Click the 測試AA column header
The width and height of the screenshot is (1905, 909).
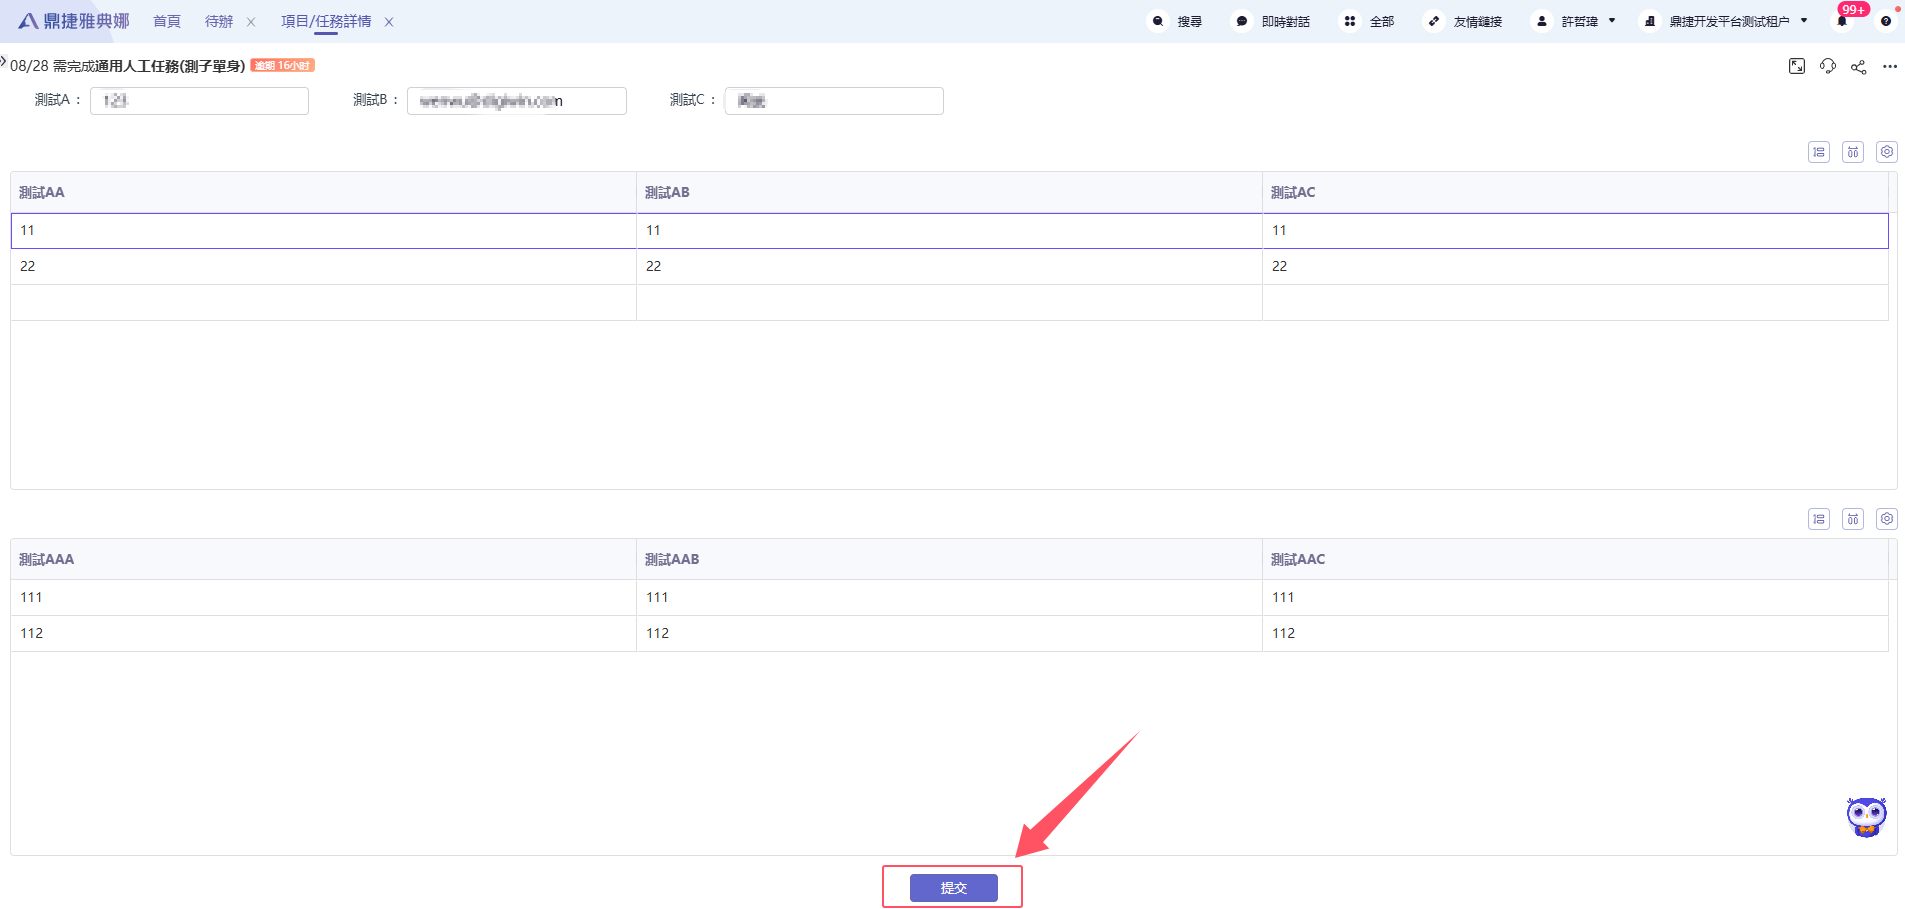[x=323, y=192]
